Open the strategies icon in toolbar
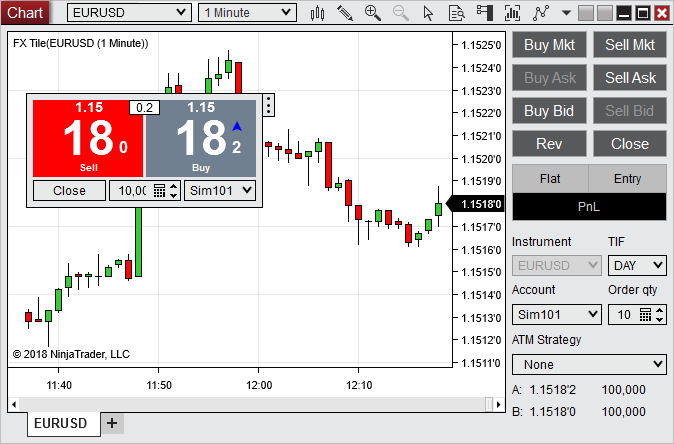 pos(542,13)
